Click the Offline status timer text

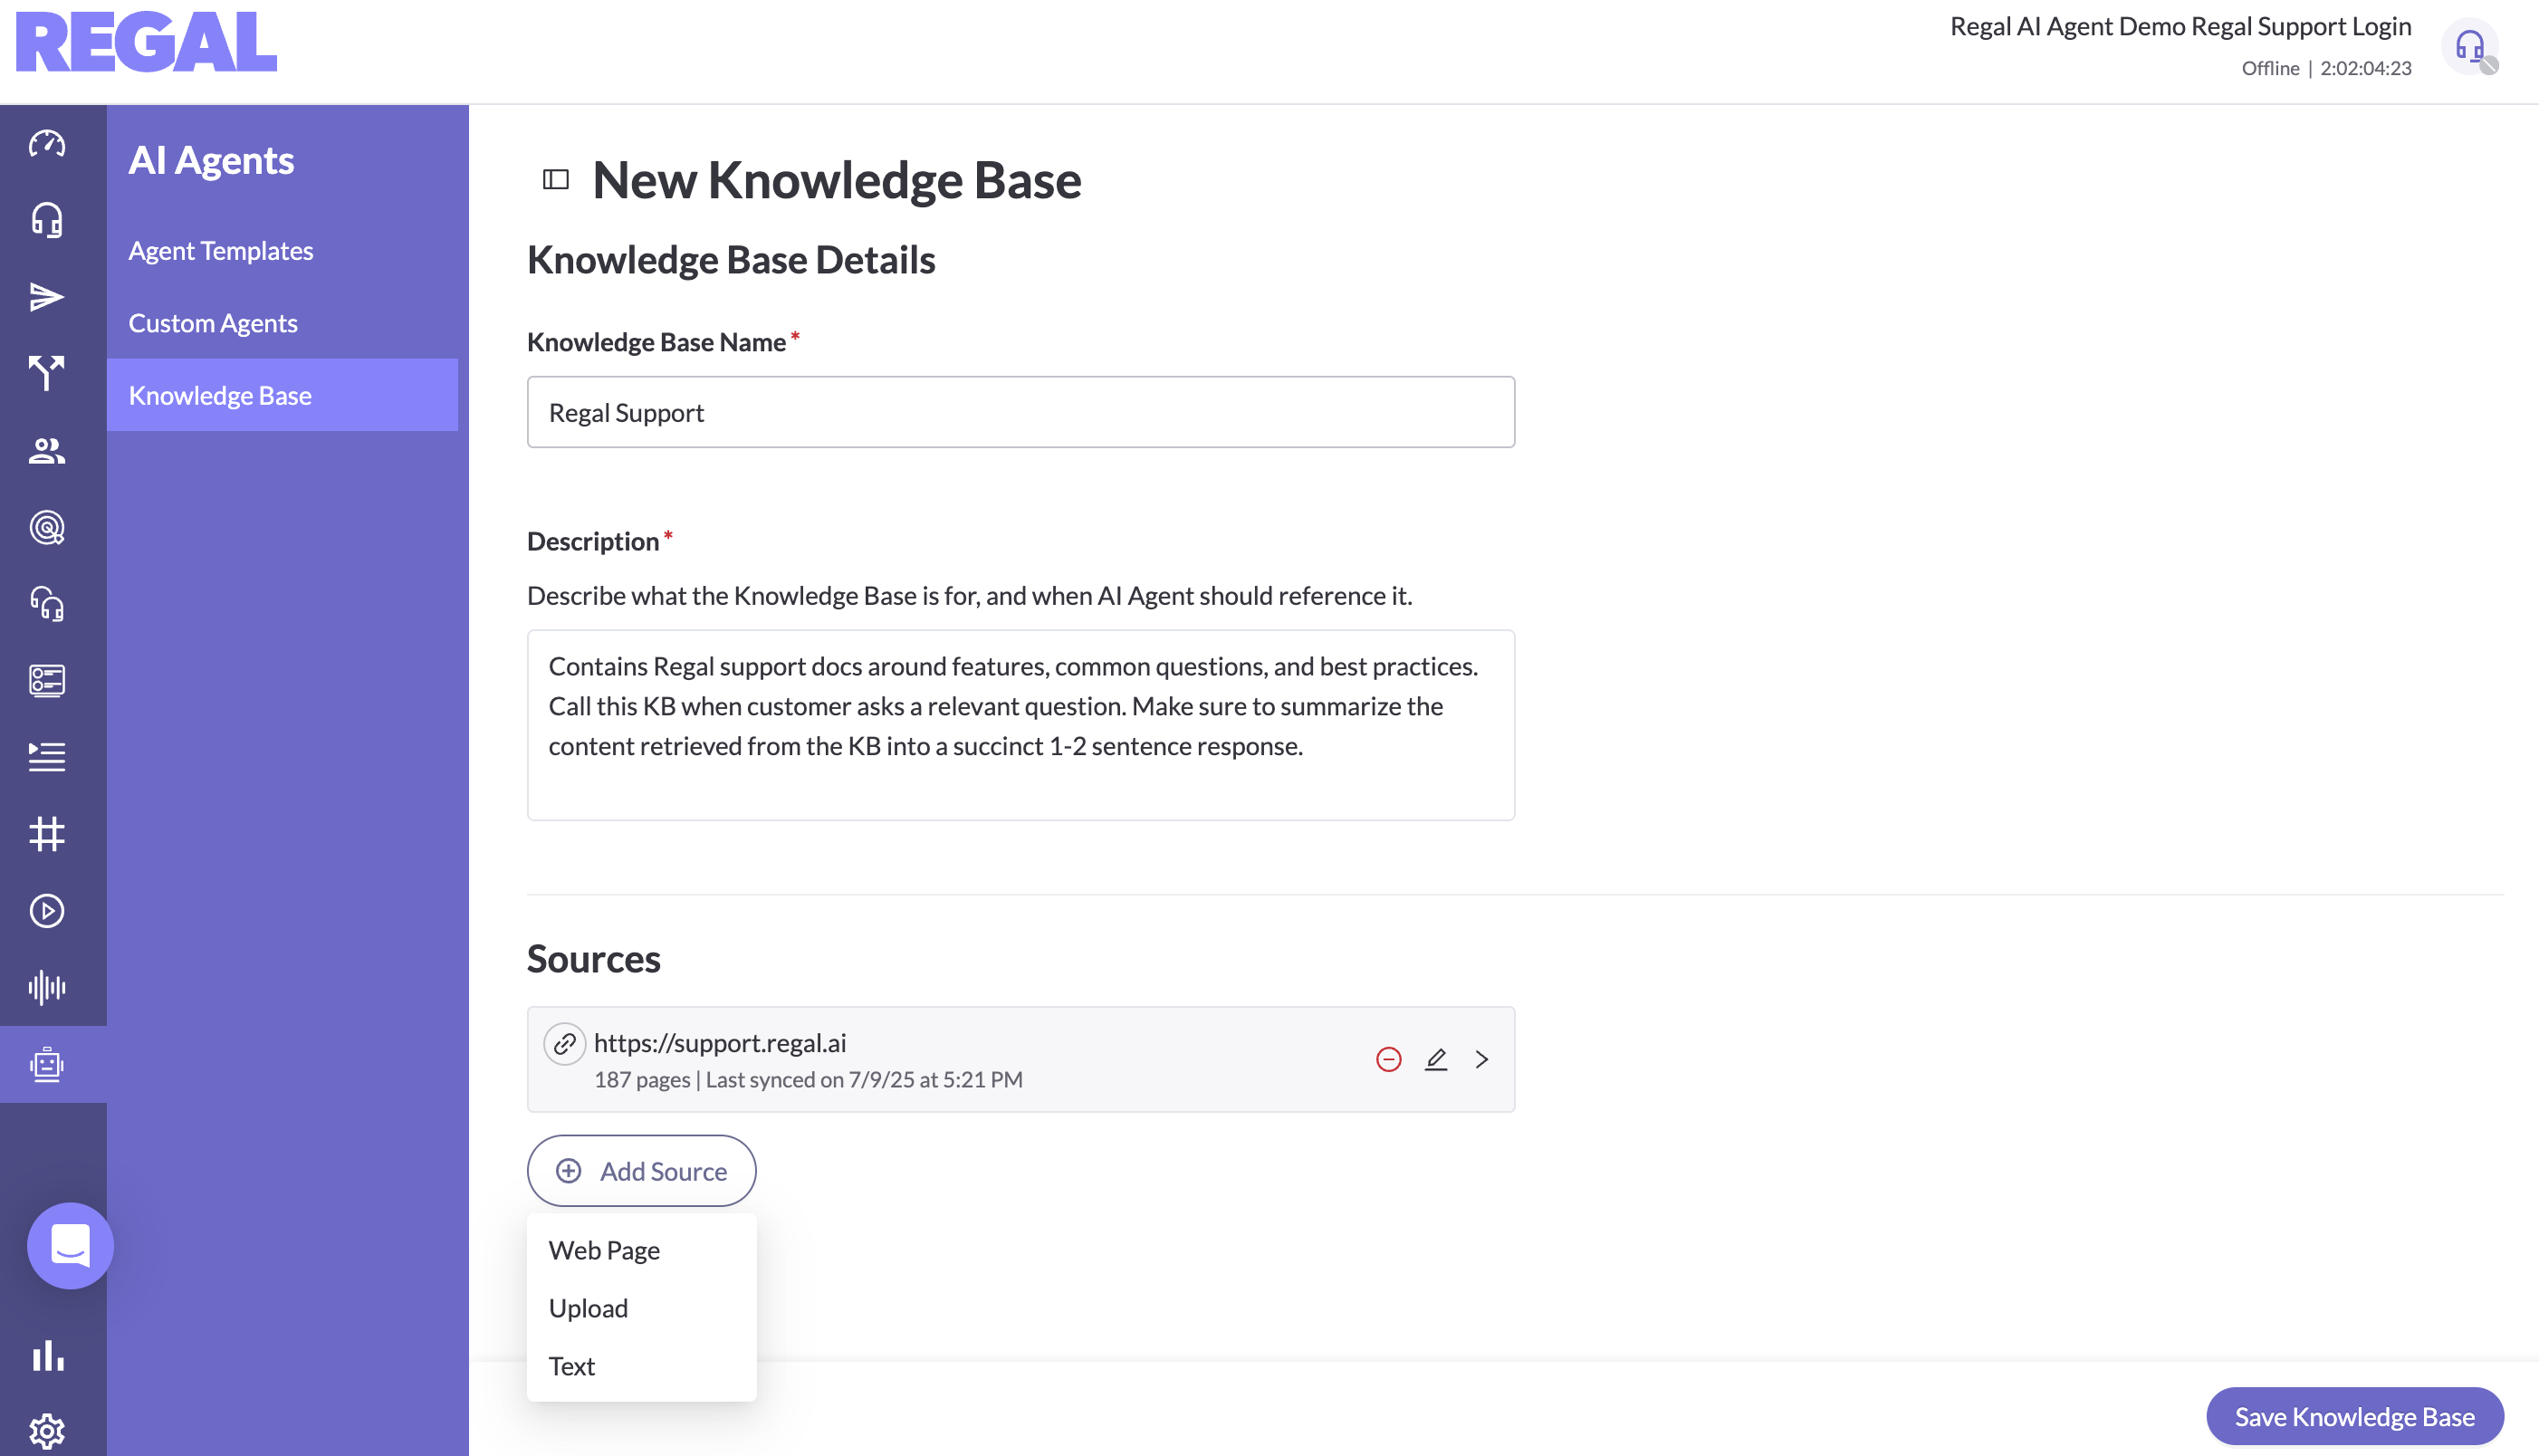2326,68
